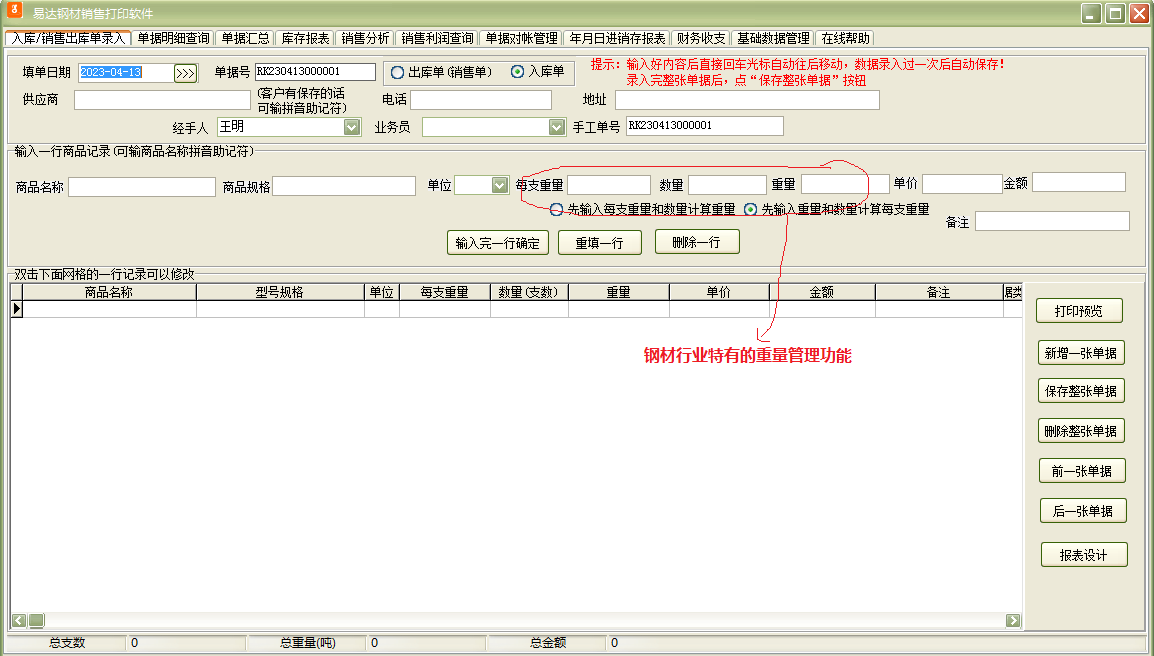Viewport: 1154px width, 656px height.
Task: Open the 经手人 dropdown showing 王明
Action: point(352,125)
